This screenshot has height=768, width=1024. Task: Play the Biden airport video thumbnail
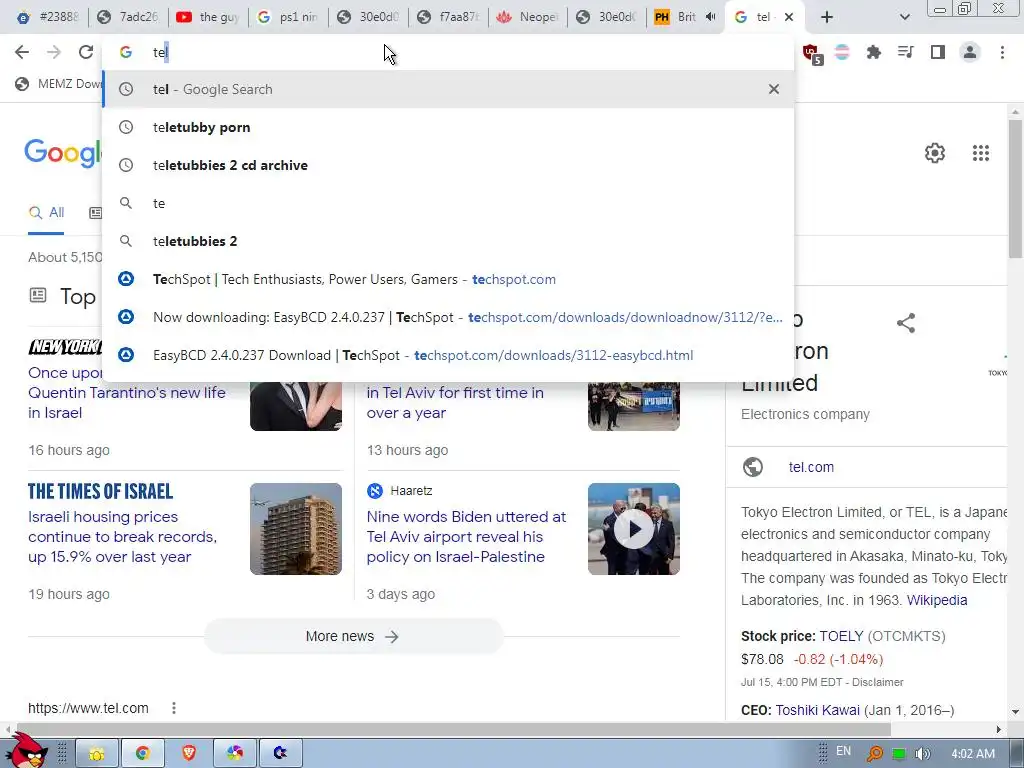[633, 529]
